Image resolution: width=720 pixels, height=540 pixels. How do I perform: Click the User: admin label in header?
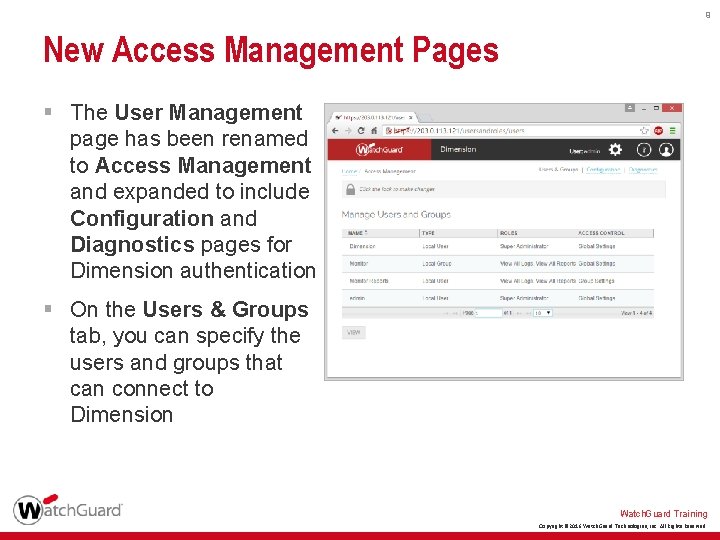tap(585, 151)
